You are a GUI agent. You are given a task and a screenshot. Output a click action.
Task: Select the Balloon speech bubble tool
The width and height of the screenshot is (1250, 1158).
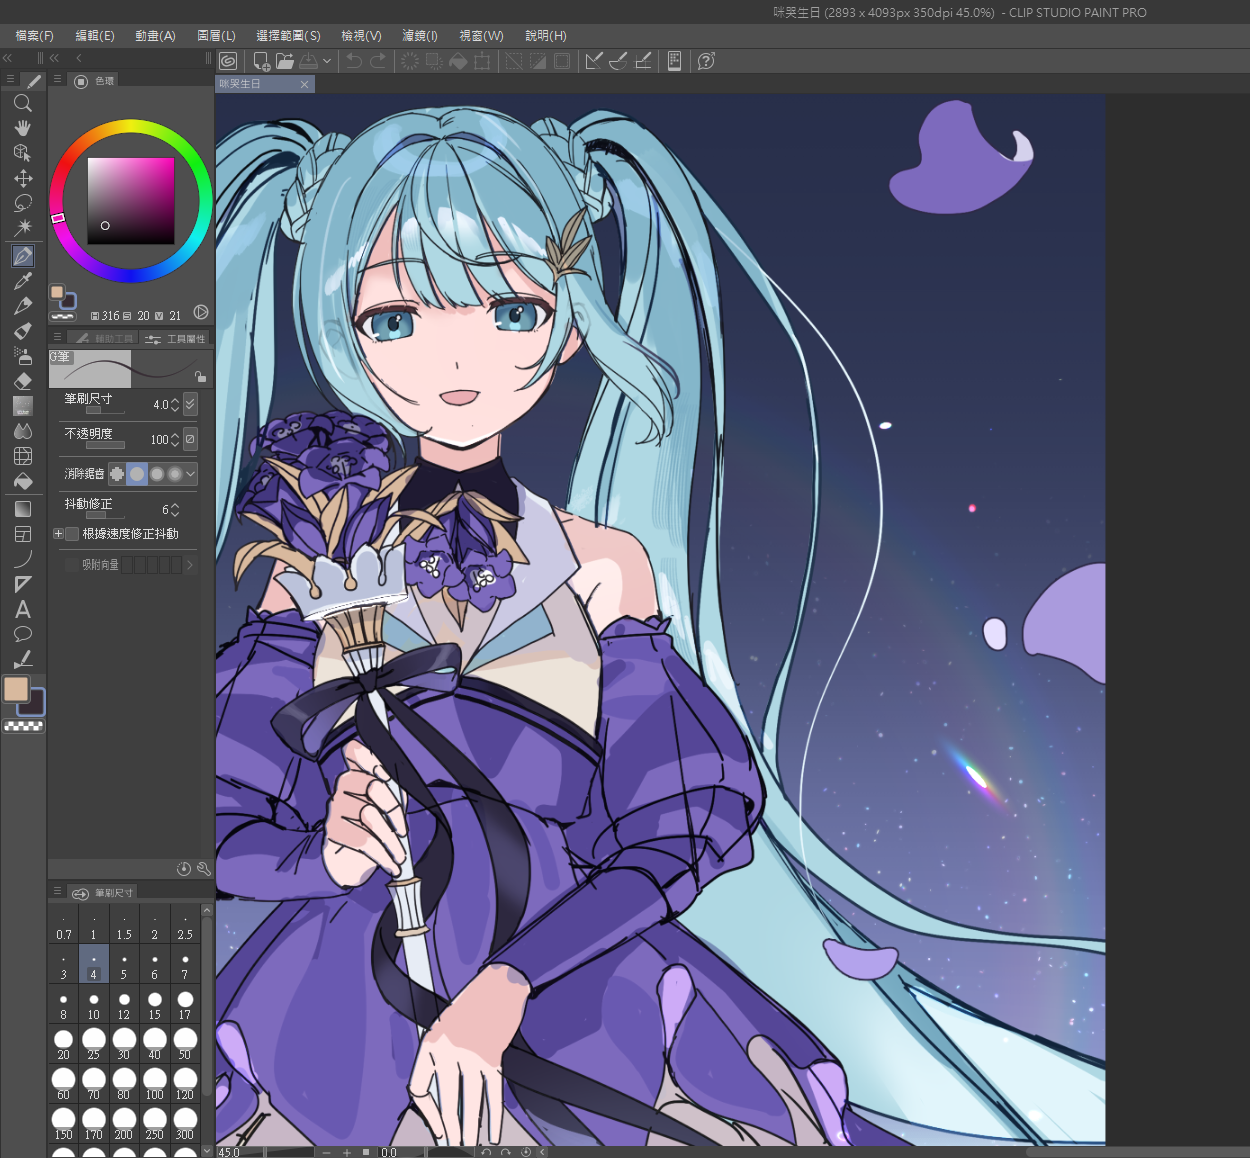23,634
